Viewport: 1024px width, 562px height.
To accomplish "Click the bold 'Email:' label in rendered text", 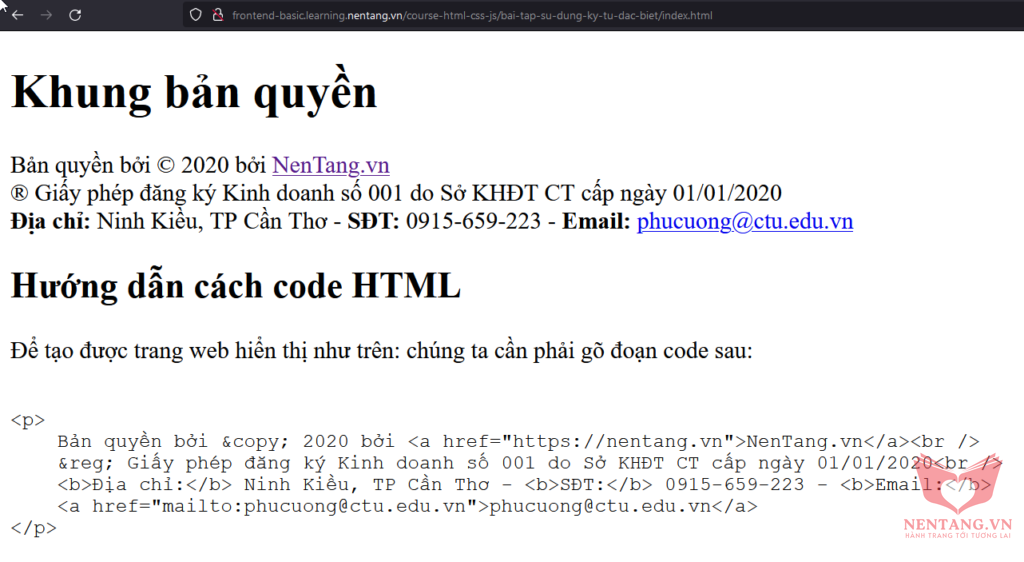I will (x=596, y=221).
